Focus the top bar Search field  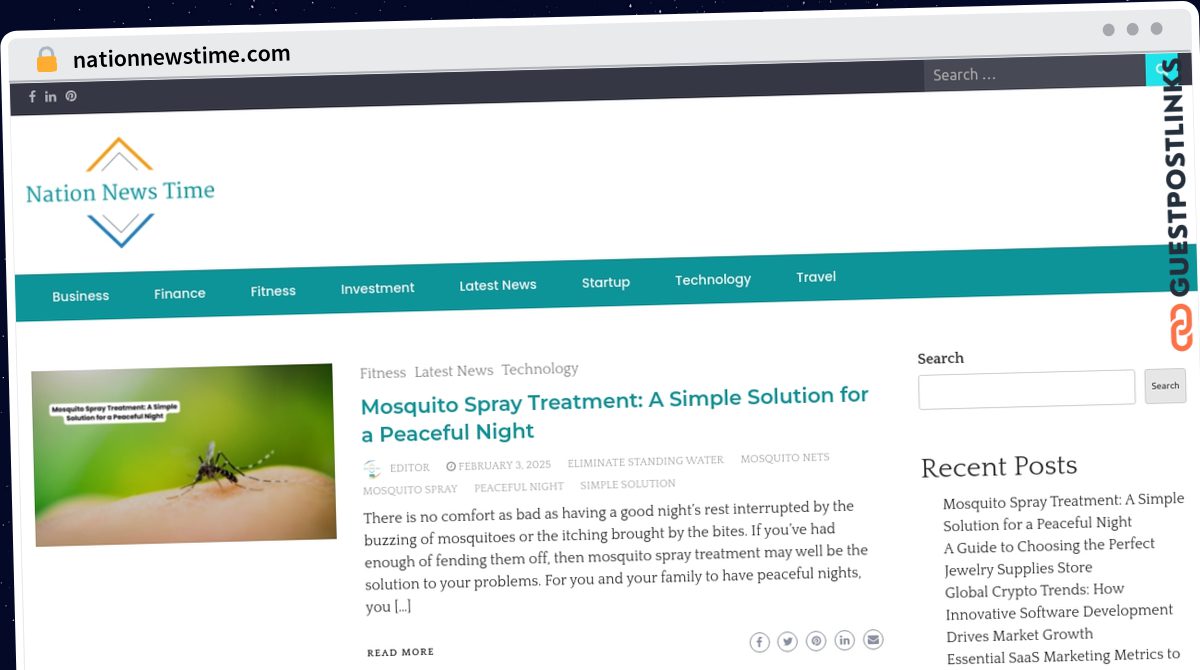tap(1035, 74)
